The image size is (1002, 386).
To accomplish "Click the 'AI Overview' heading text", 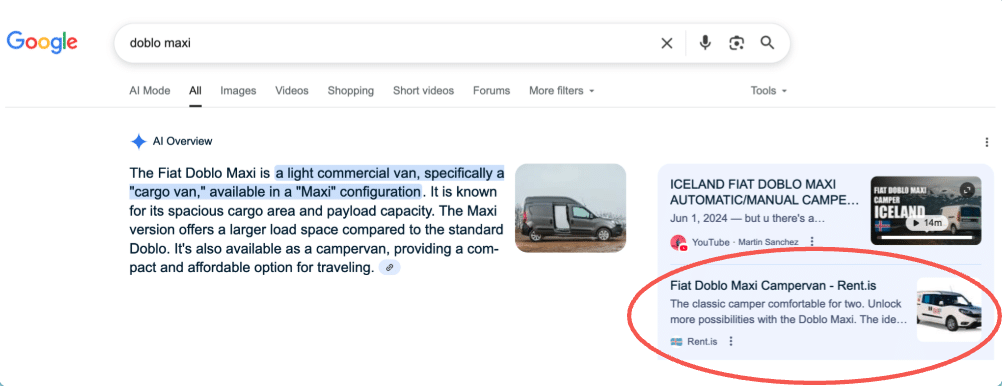I will pos(182,141).
